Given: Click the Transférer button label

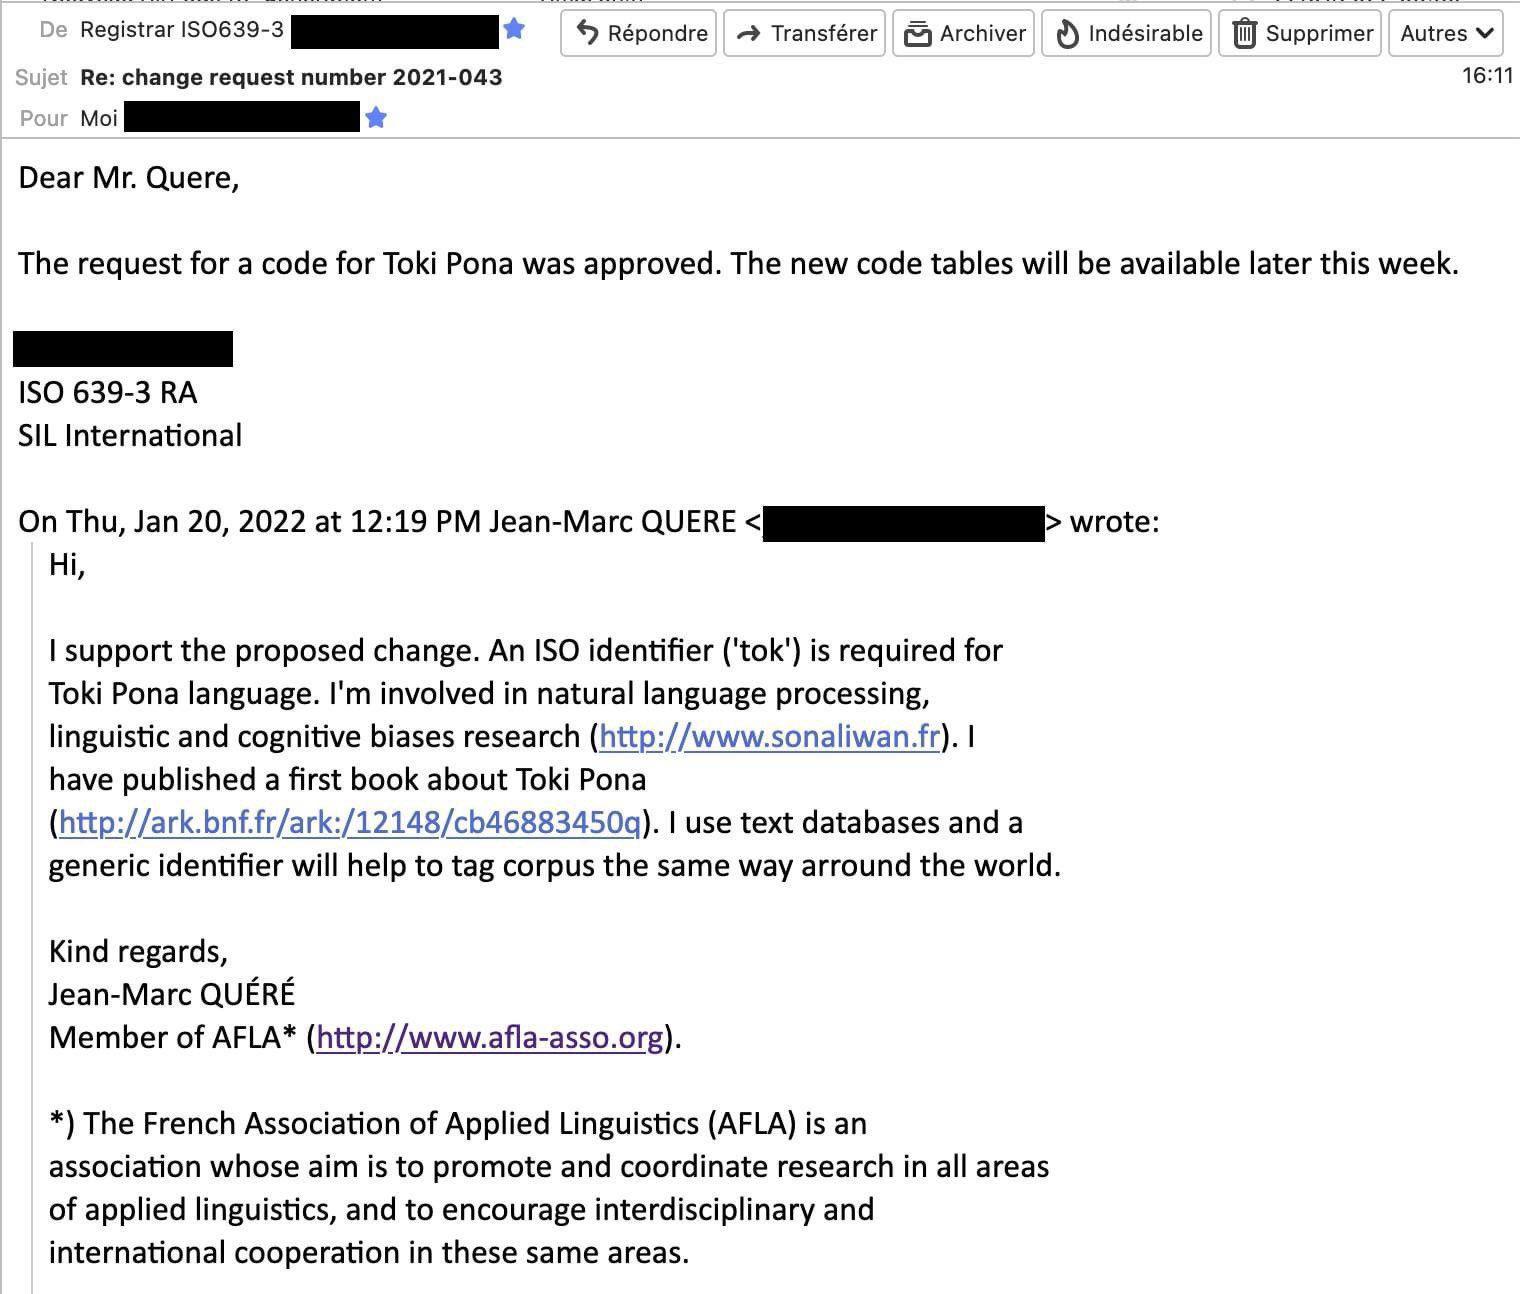Looking at the screenshot, I should coord(824,33).
